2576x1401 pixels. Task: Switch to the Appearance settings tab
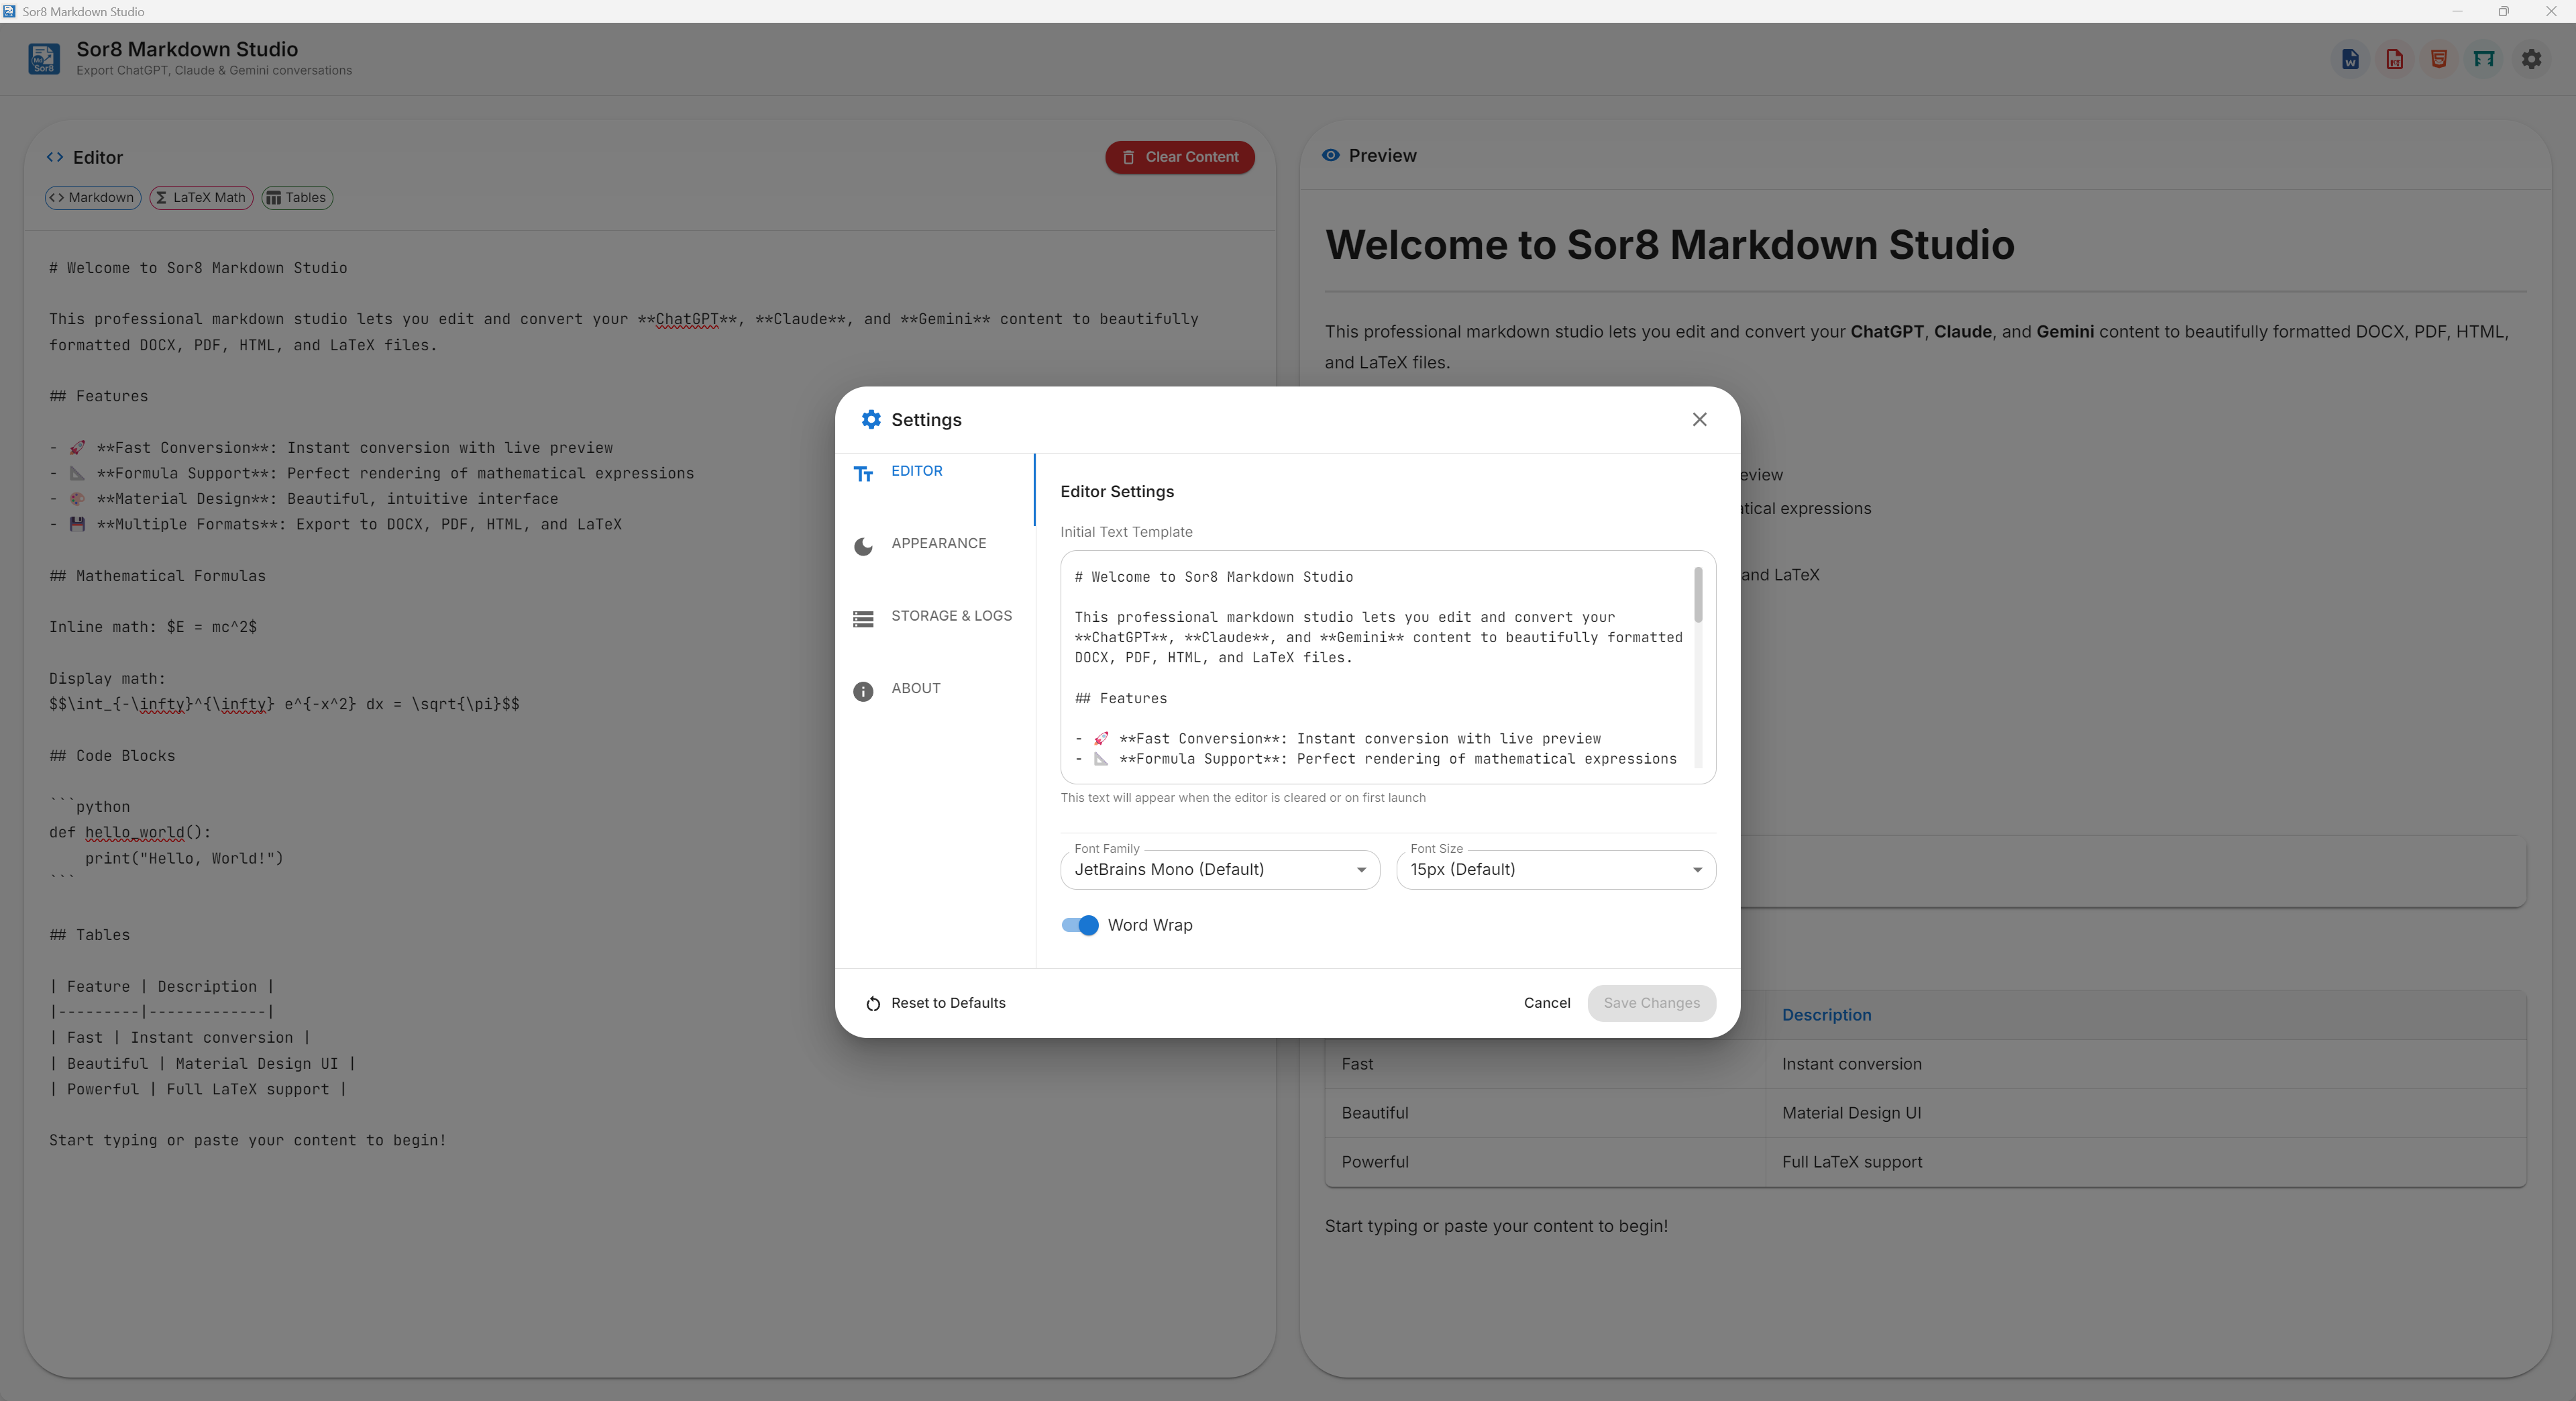937,544
